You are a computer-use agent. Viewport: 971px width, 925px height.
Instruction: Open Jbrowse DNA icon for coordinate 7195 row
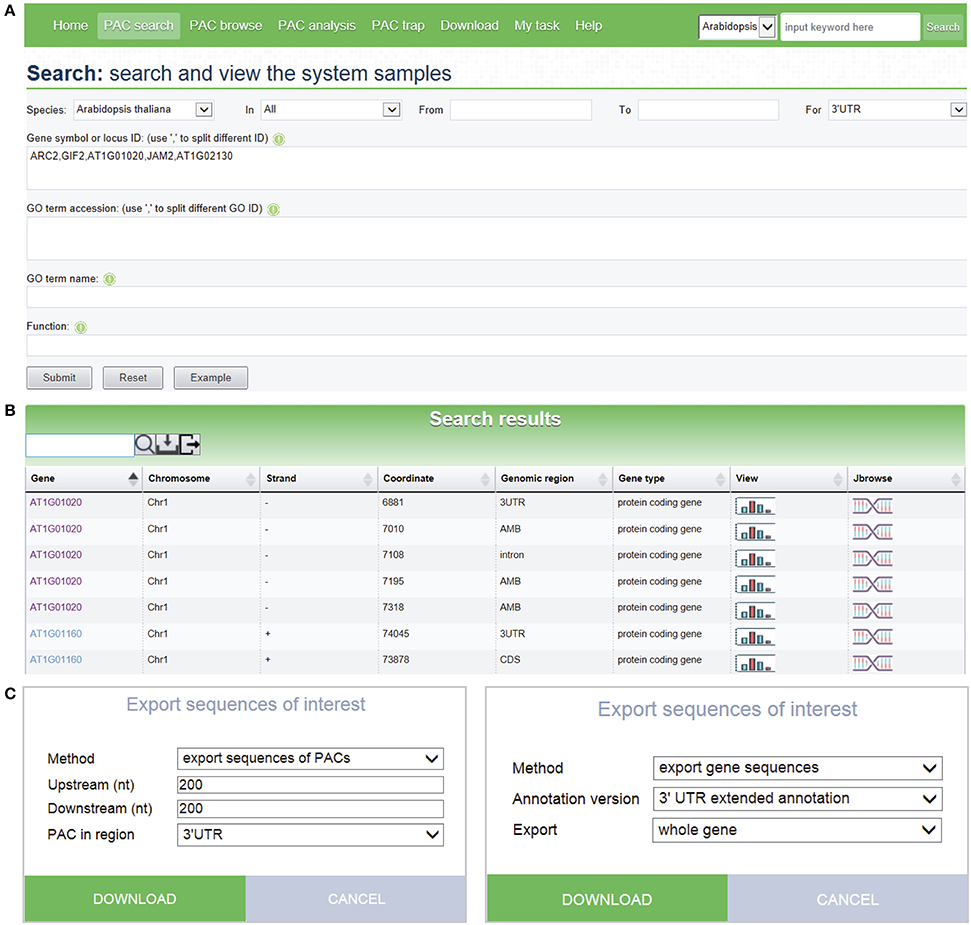(873, 584)
